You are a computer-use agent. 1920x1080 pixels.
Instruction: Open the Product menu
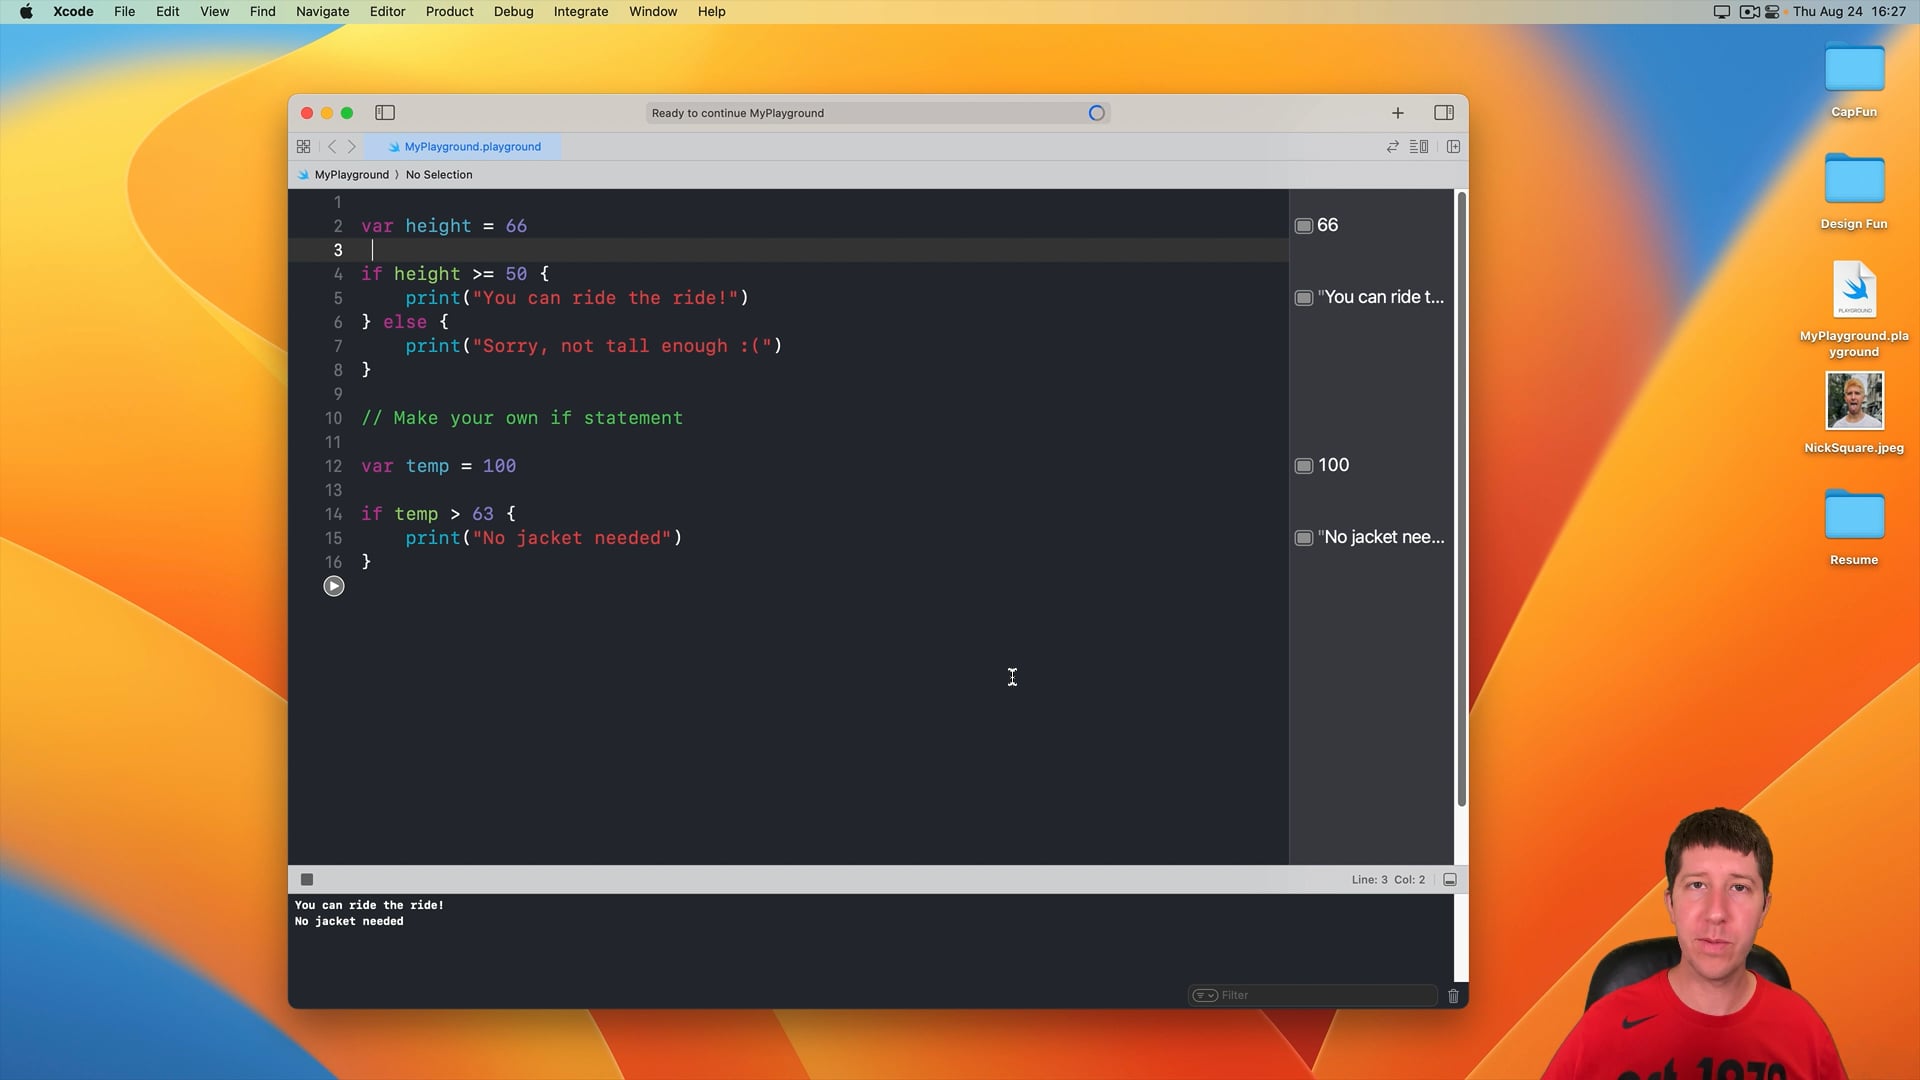tap(449, 12)
